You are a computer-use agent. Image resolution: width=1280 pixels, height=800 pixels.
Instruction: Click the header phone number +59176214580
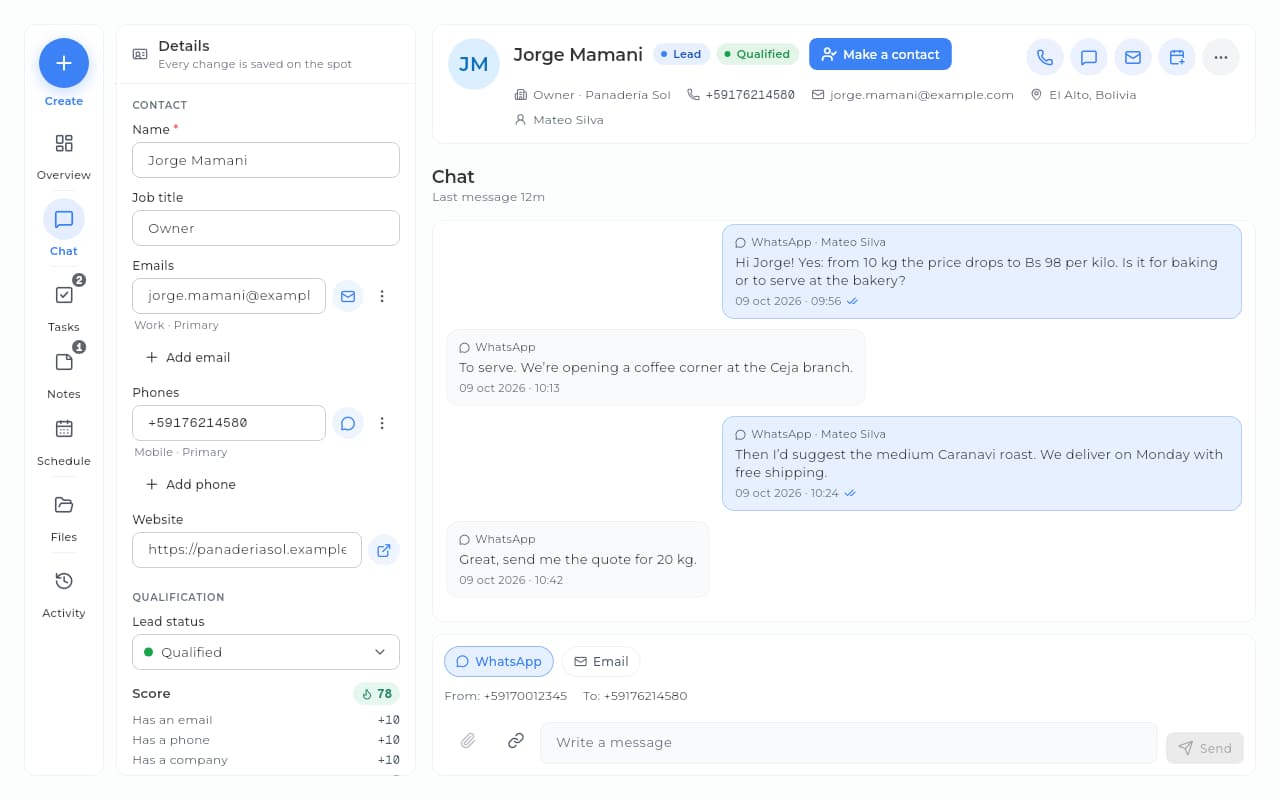750,95
